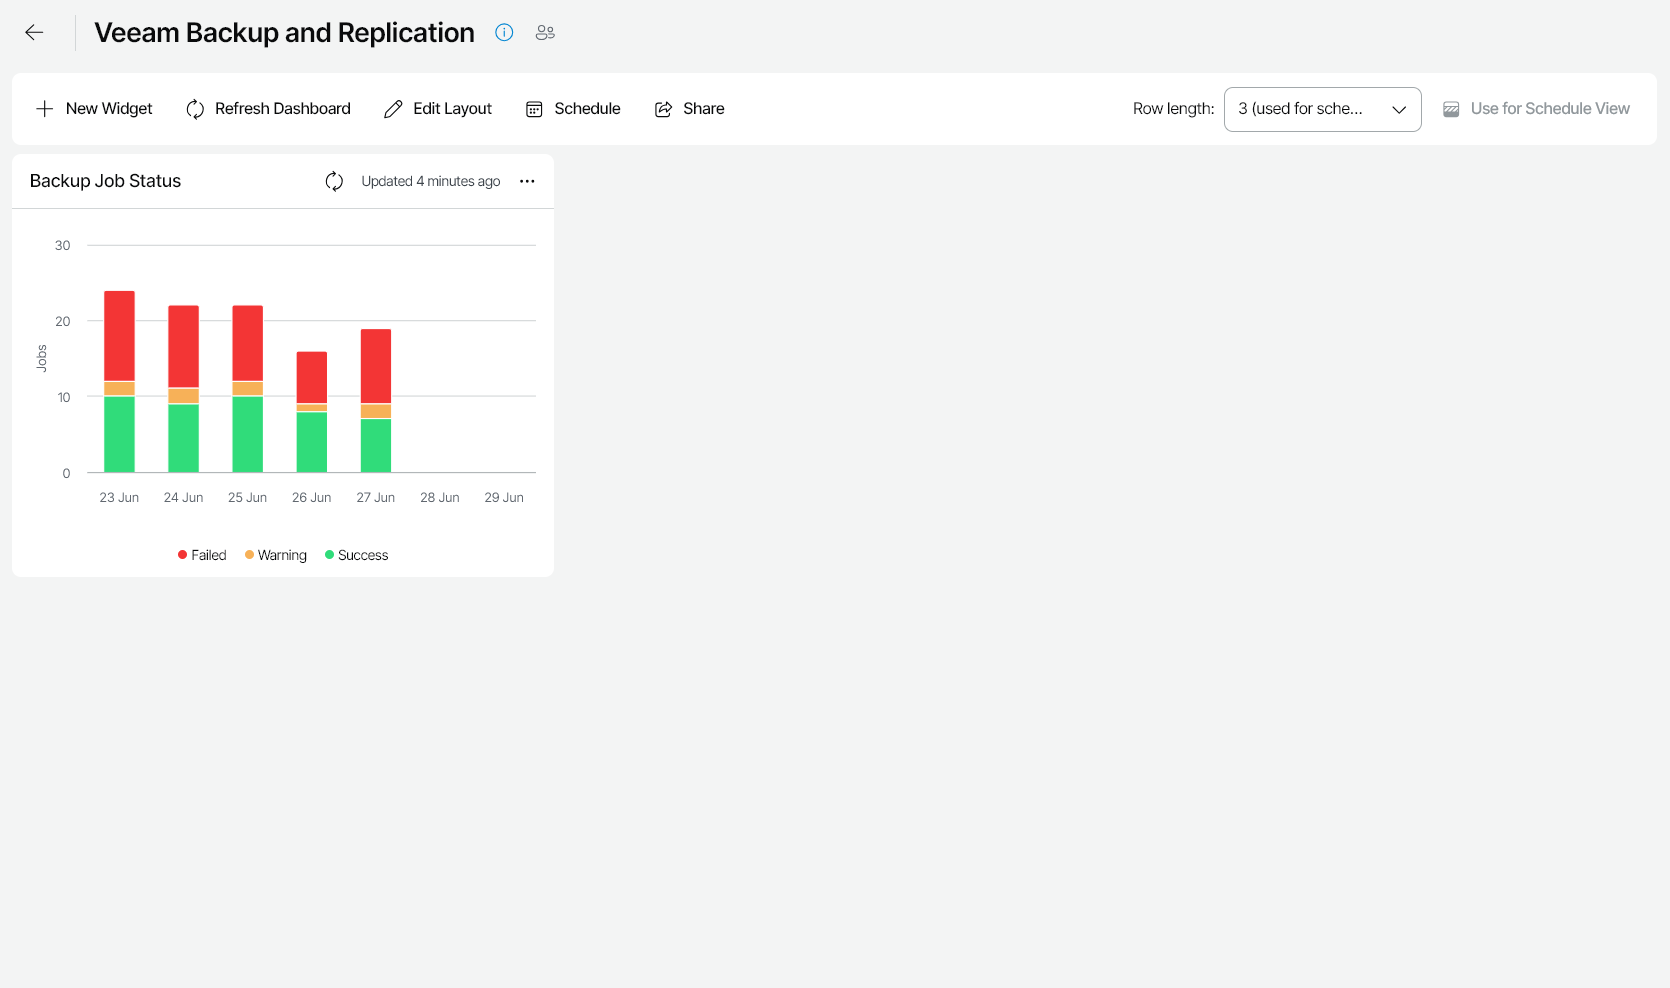Click the '23 Jun' axis label
The image size is (1670, 988).
click(119, 497)
